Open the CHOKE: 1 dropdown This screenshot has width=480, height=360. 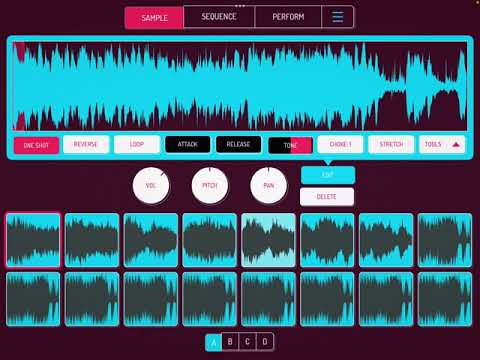click(340, 144)
